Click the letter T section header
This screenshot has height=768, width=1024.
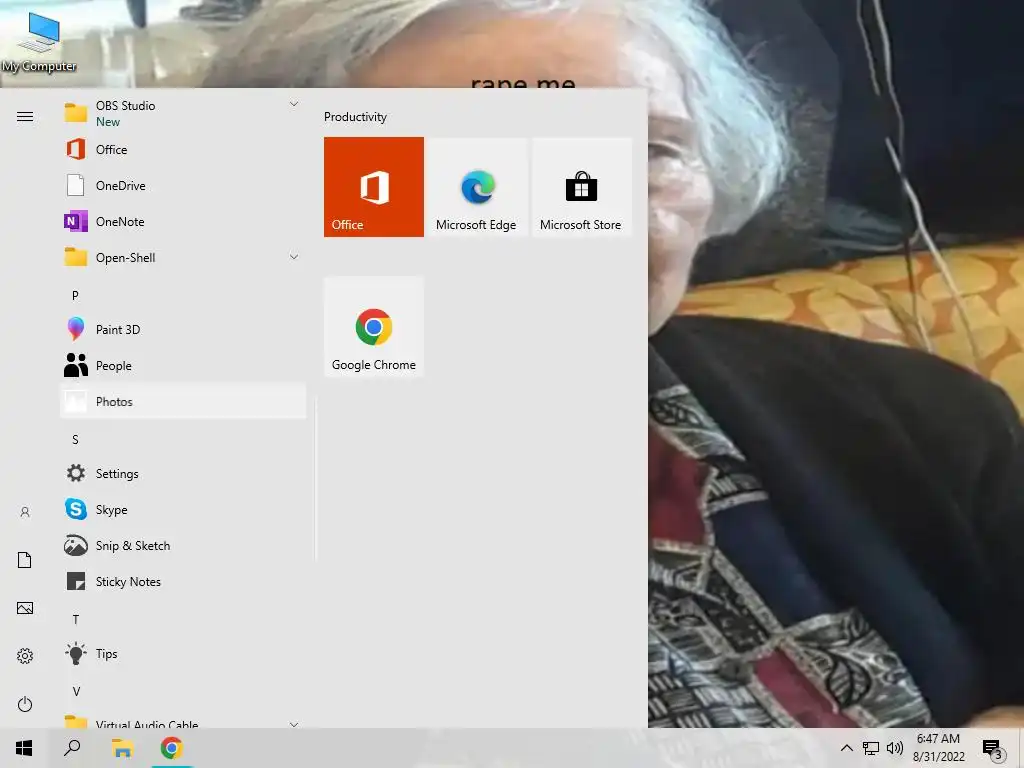tap(76, 619)
